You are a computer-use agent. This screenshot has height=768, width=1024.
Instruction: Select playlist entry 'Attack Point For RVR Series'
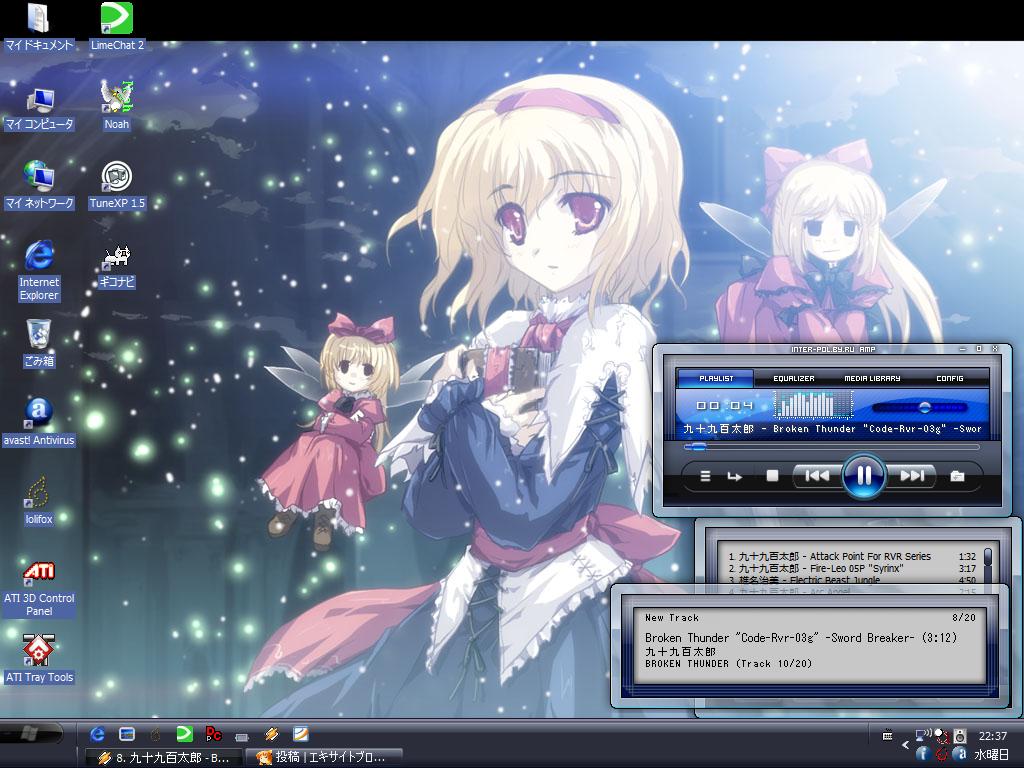[x=852, y=556]
